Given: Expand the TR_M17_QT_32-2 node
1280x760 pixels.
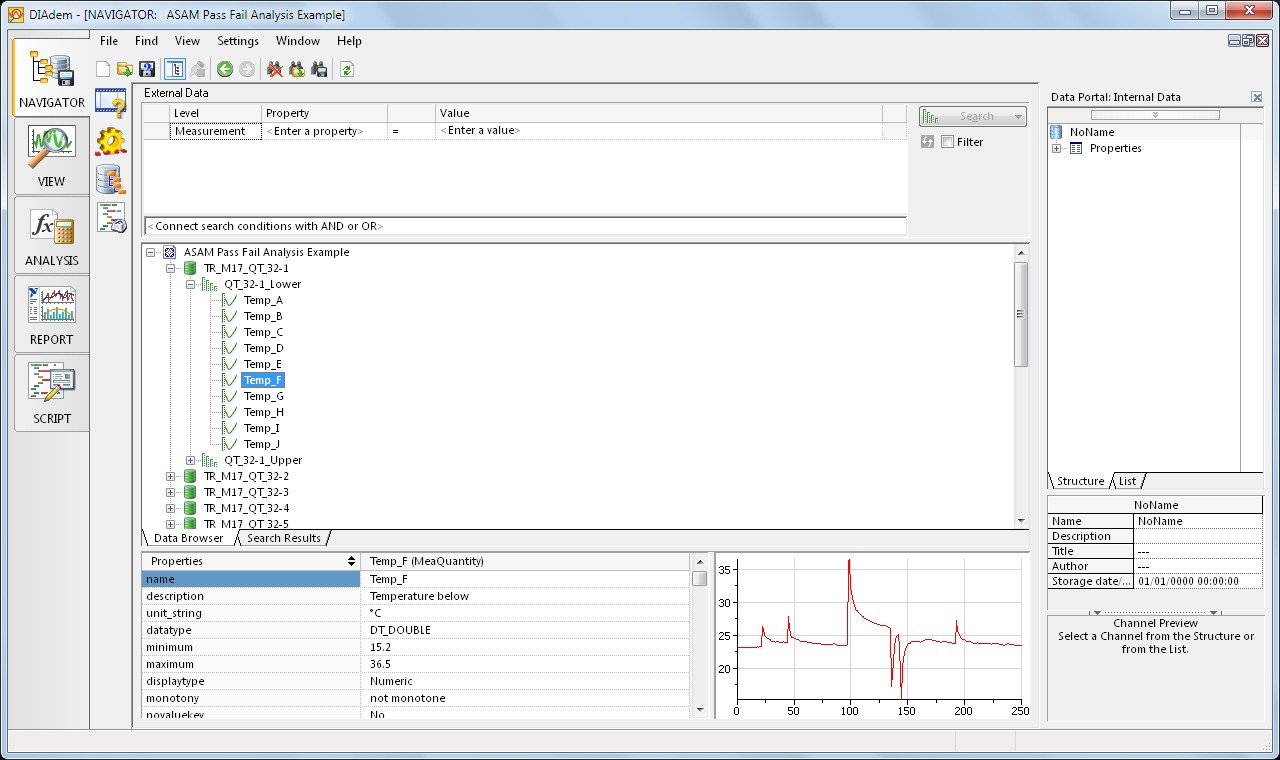Looking at the screenshot, I should pos(170,476).
